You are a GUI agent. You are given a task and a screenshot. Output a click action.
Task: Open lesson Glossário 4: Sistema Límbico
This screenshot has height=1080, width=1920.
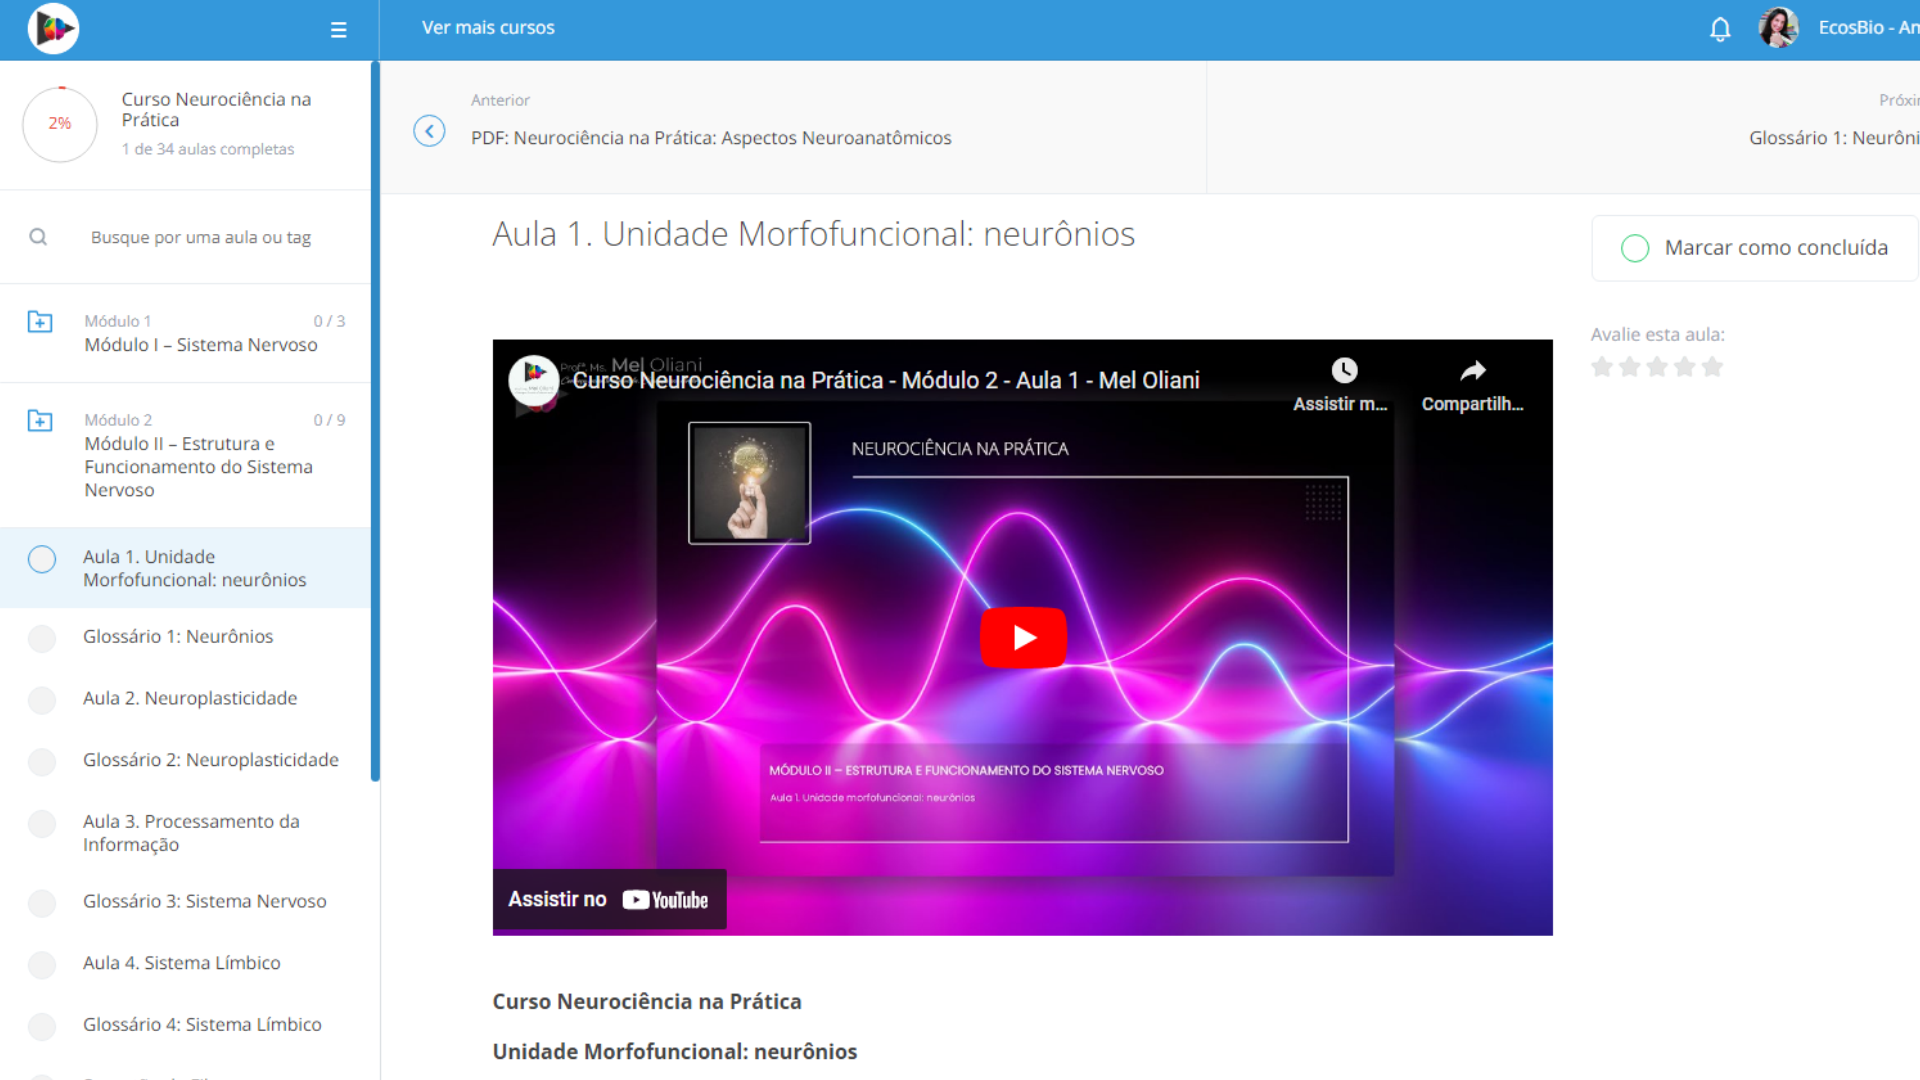pyautogui.click(x=202, y=1024)
